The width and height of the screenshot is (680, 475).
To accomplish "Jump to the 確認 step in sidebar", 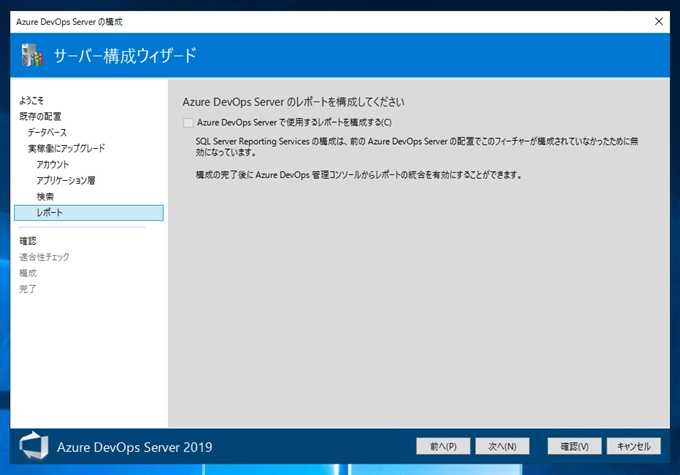I will click(x=28, y=241).
